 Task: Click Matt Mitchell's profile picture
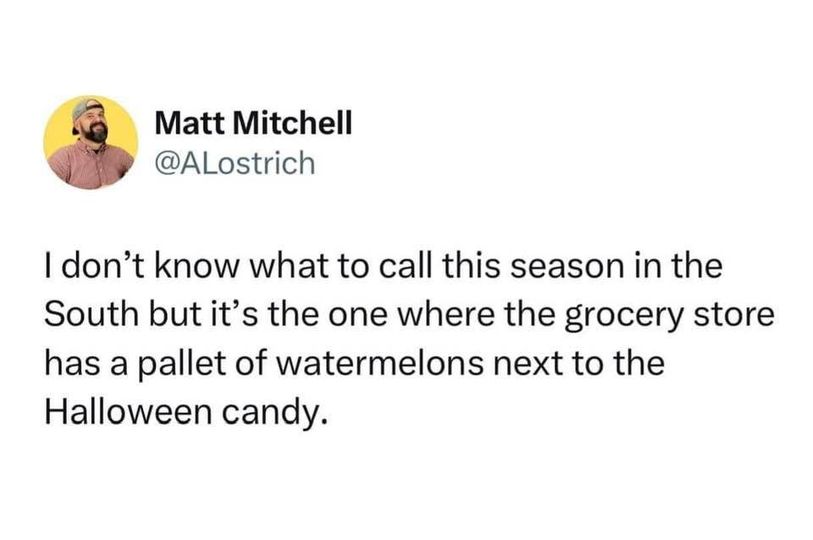tap(91, 143)
